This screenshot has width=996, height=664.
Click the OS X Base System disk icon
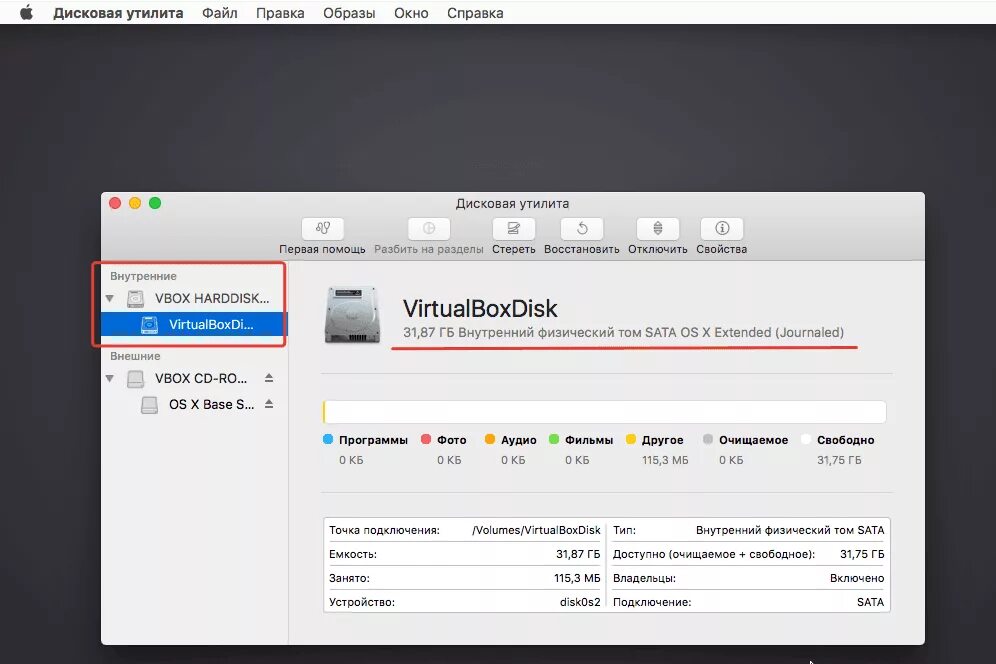pos(149,405)
